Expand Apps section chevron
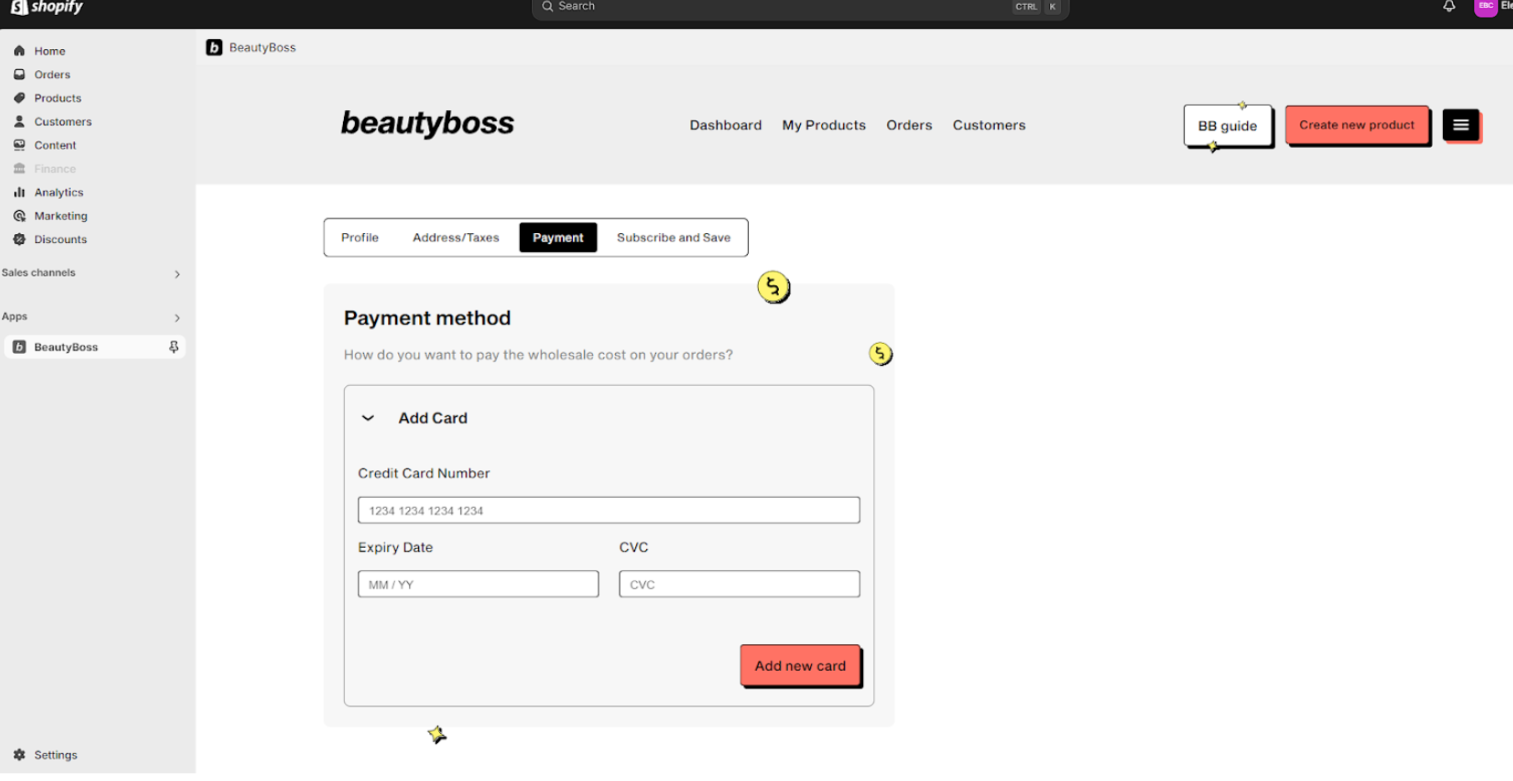1513x781 pixels. pyautogui.click(x=177, y=318)
